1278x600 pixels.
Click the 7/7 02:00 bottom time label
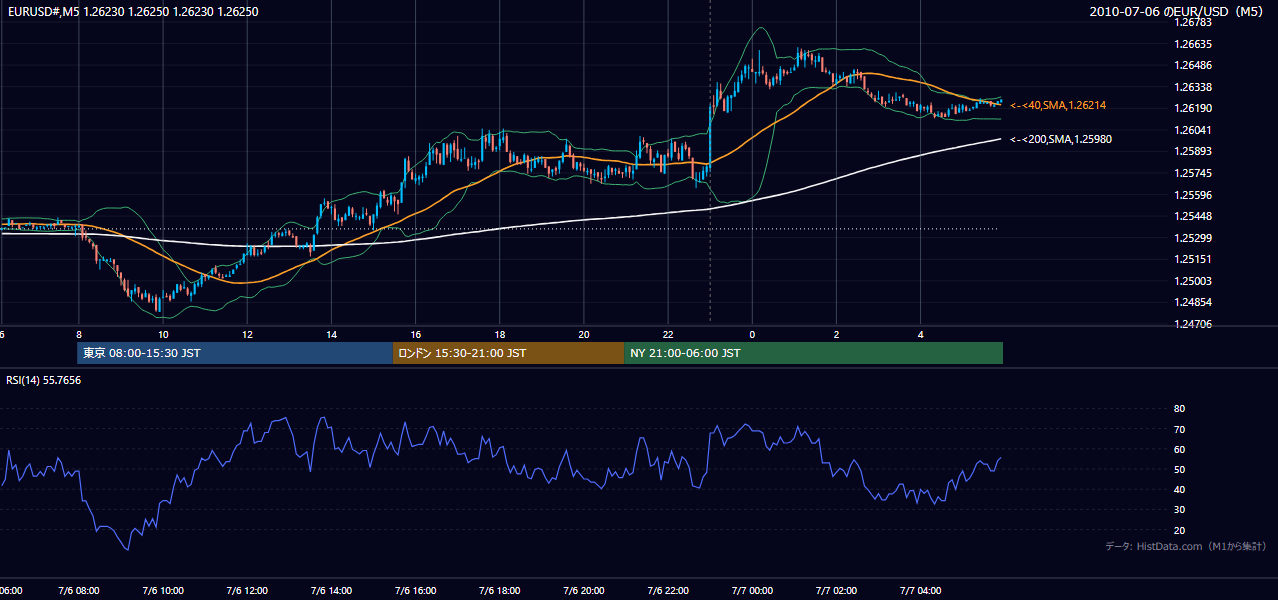(x=836, y=591)
